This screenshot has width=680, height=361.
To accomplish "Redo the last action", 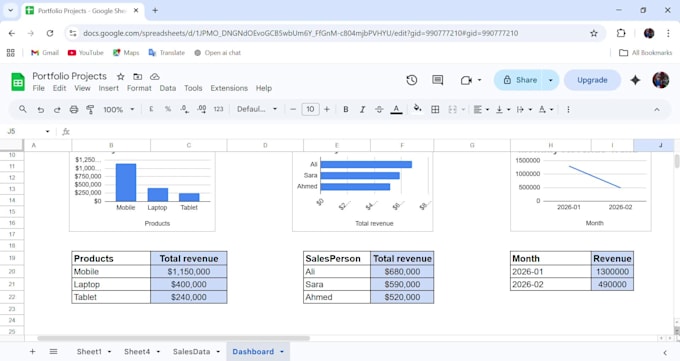I will point(57,109).
